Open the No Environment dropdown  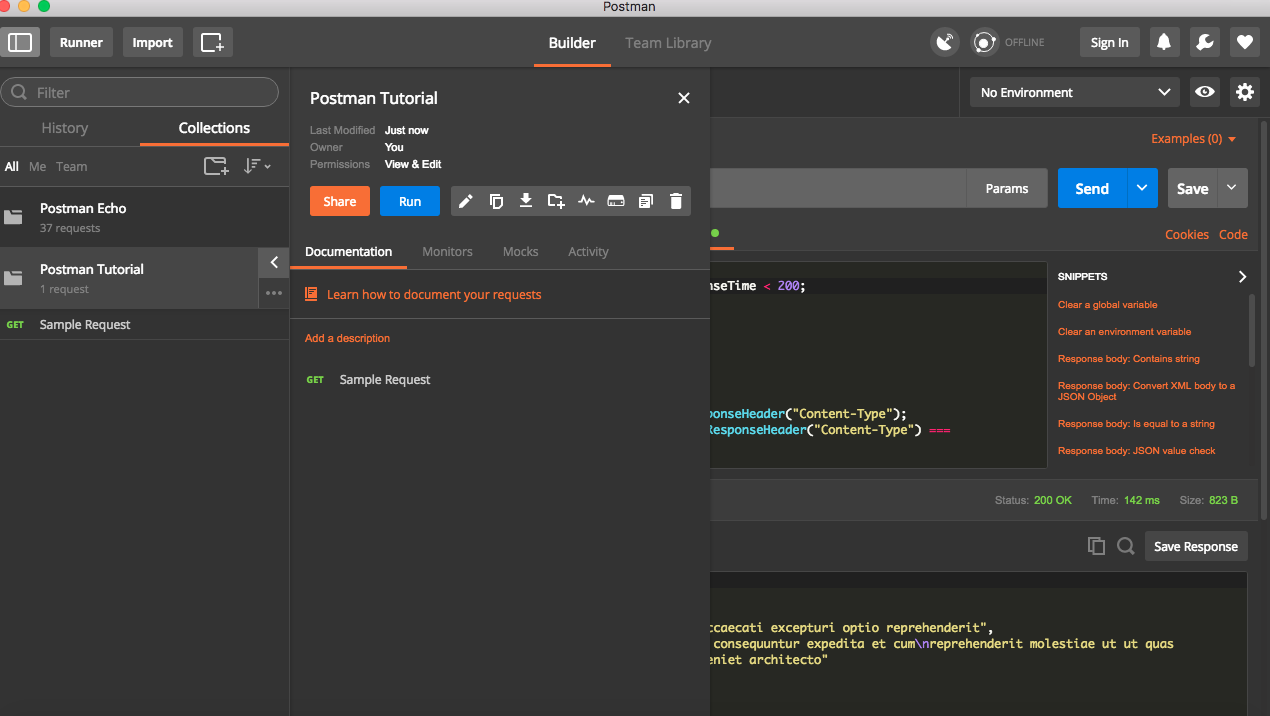pos(1075,92)
